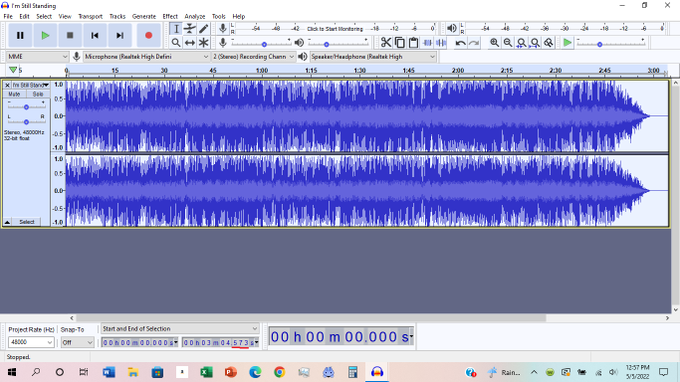
Task: Click the Fit Selection to Width icon
Action: pyautogui.click(x=521, y=42)
